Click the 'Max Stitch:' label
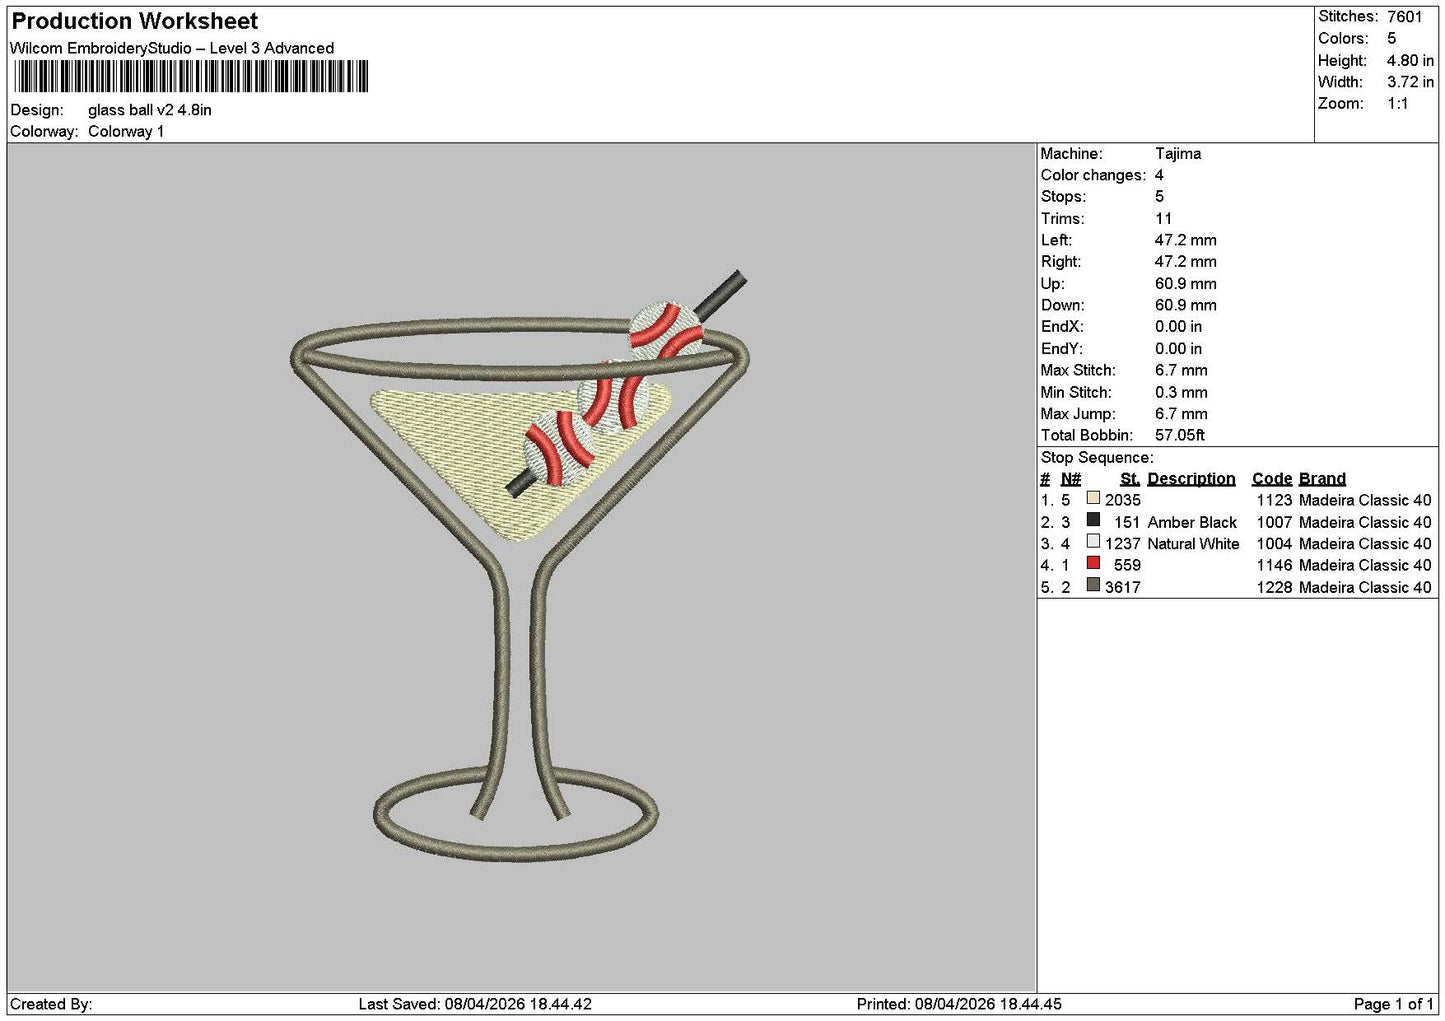This screenshot has width=1445, height=1021. click(1078, 370)
